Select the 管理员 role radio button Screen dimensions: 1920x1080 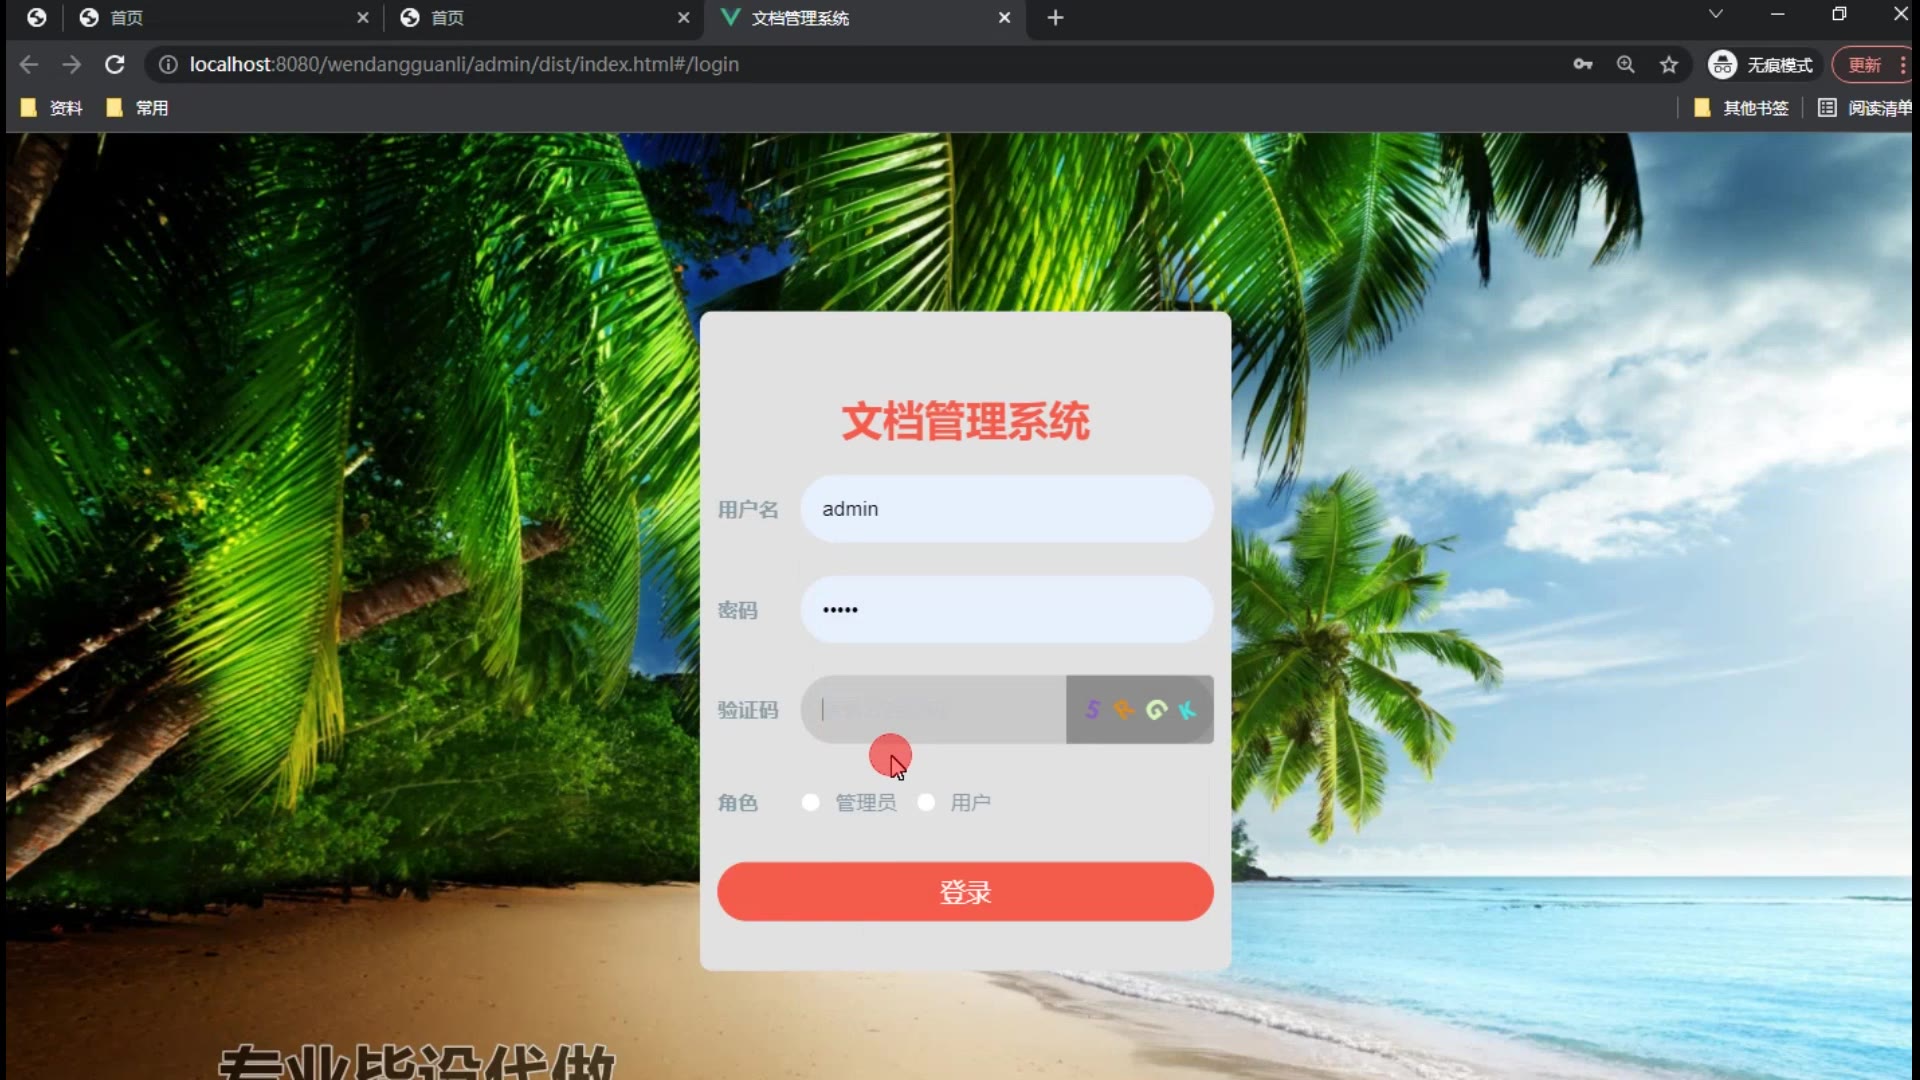(811, 803)
